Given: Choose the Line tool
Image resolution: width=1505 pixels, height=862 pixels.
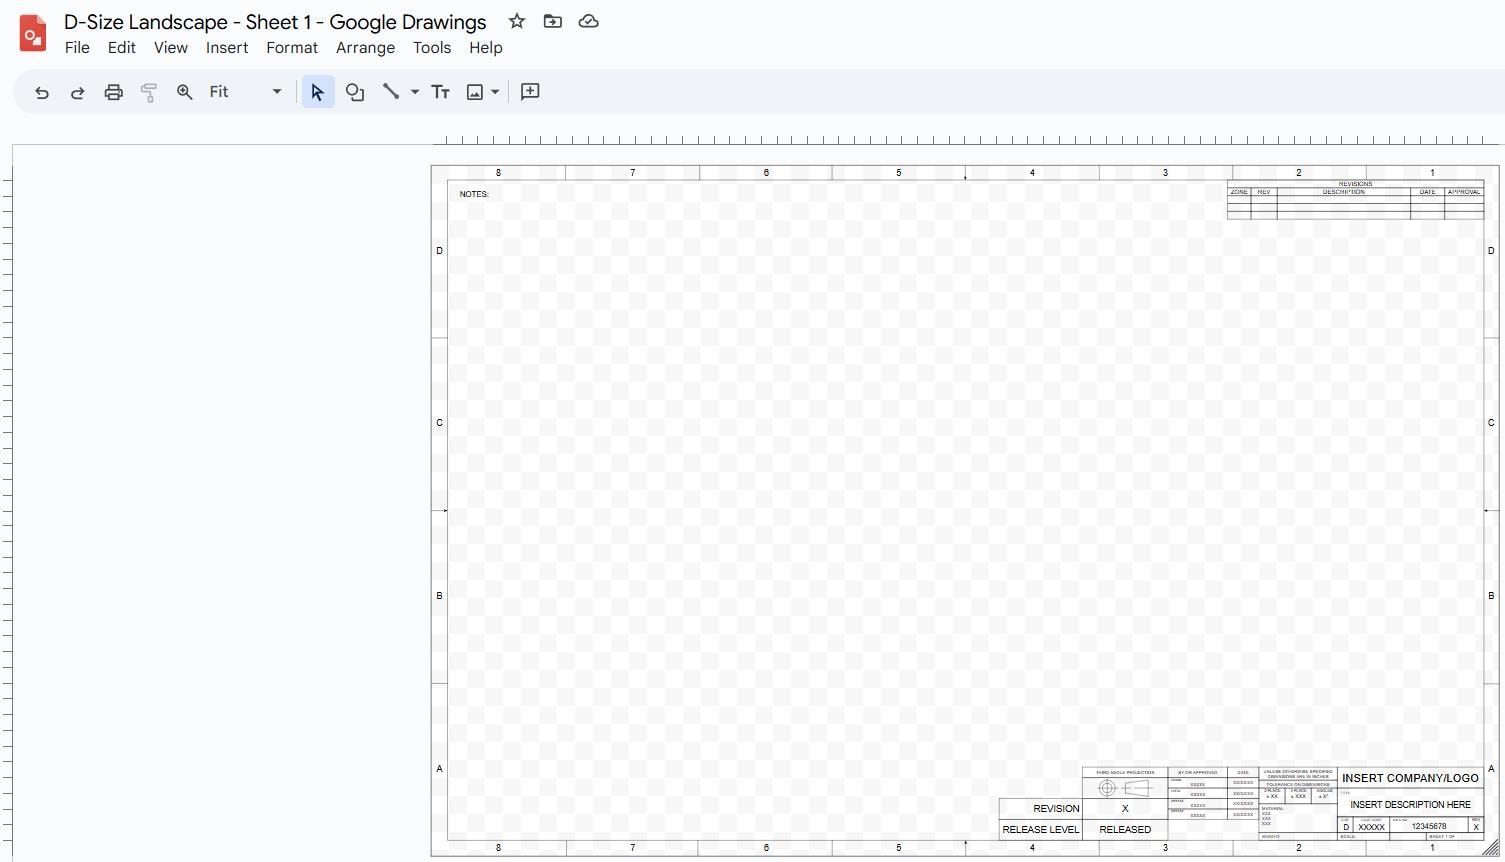Looking at the screenshot, I should pyautogui.click(x=391, y=92).
